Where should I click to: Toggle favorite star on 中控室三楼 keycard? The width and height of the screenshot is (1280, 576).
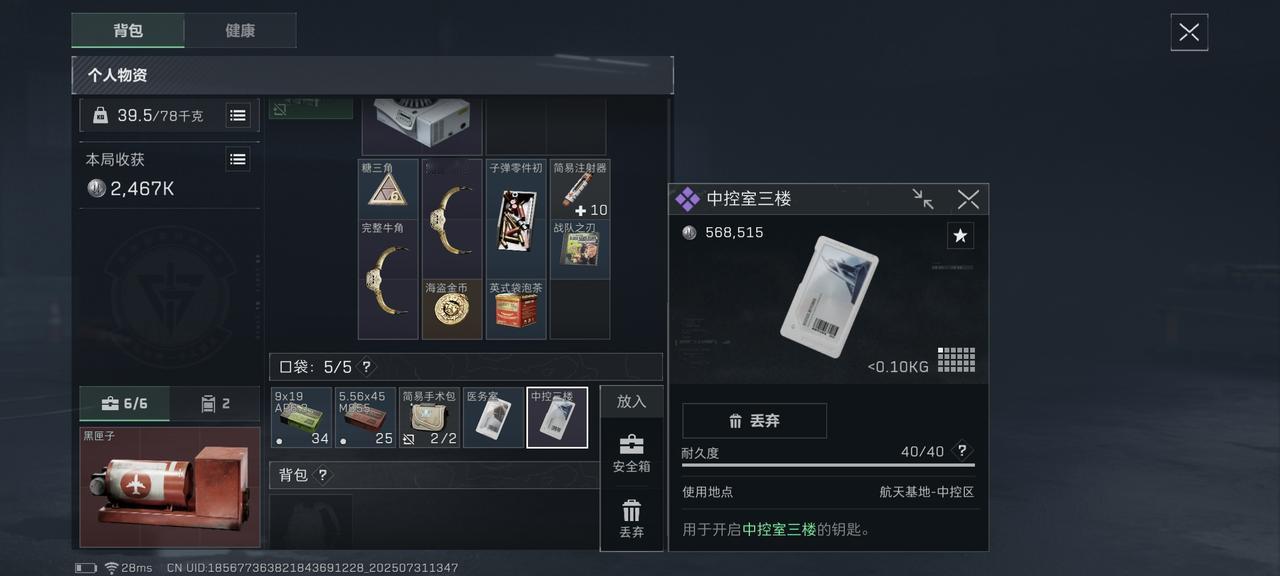[960, 235]
